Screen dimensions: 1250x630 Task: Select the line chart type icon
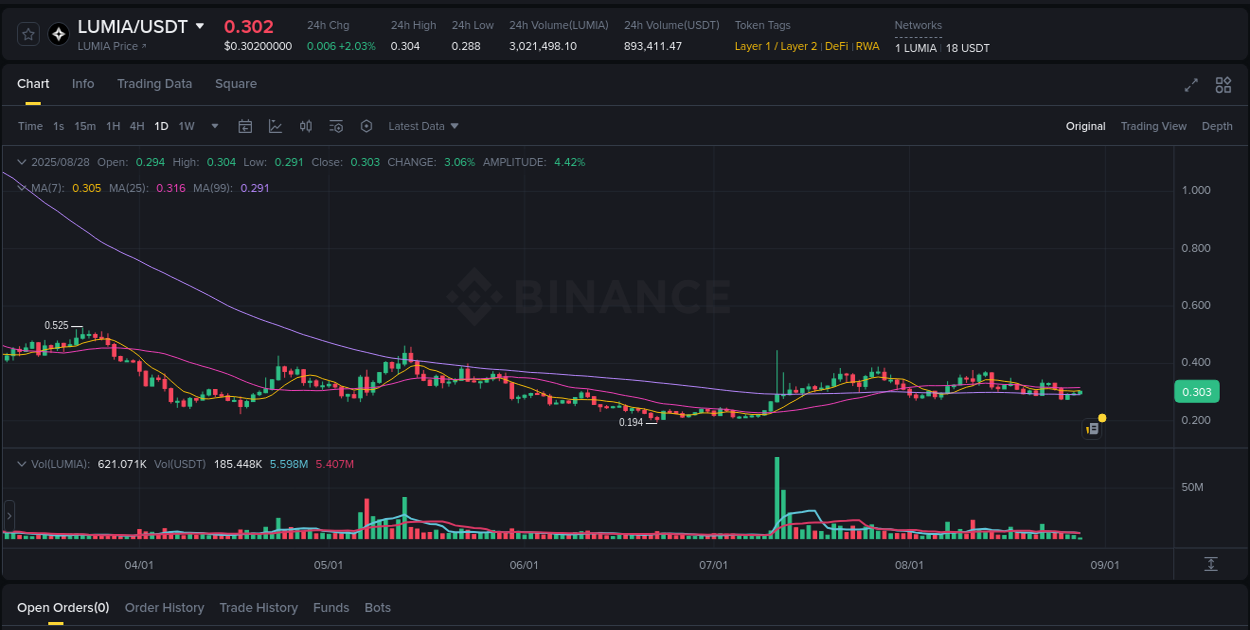[274, 126]
